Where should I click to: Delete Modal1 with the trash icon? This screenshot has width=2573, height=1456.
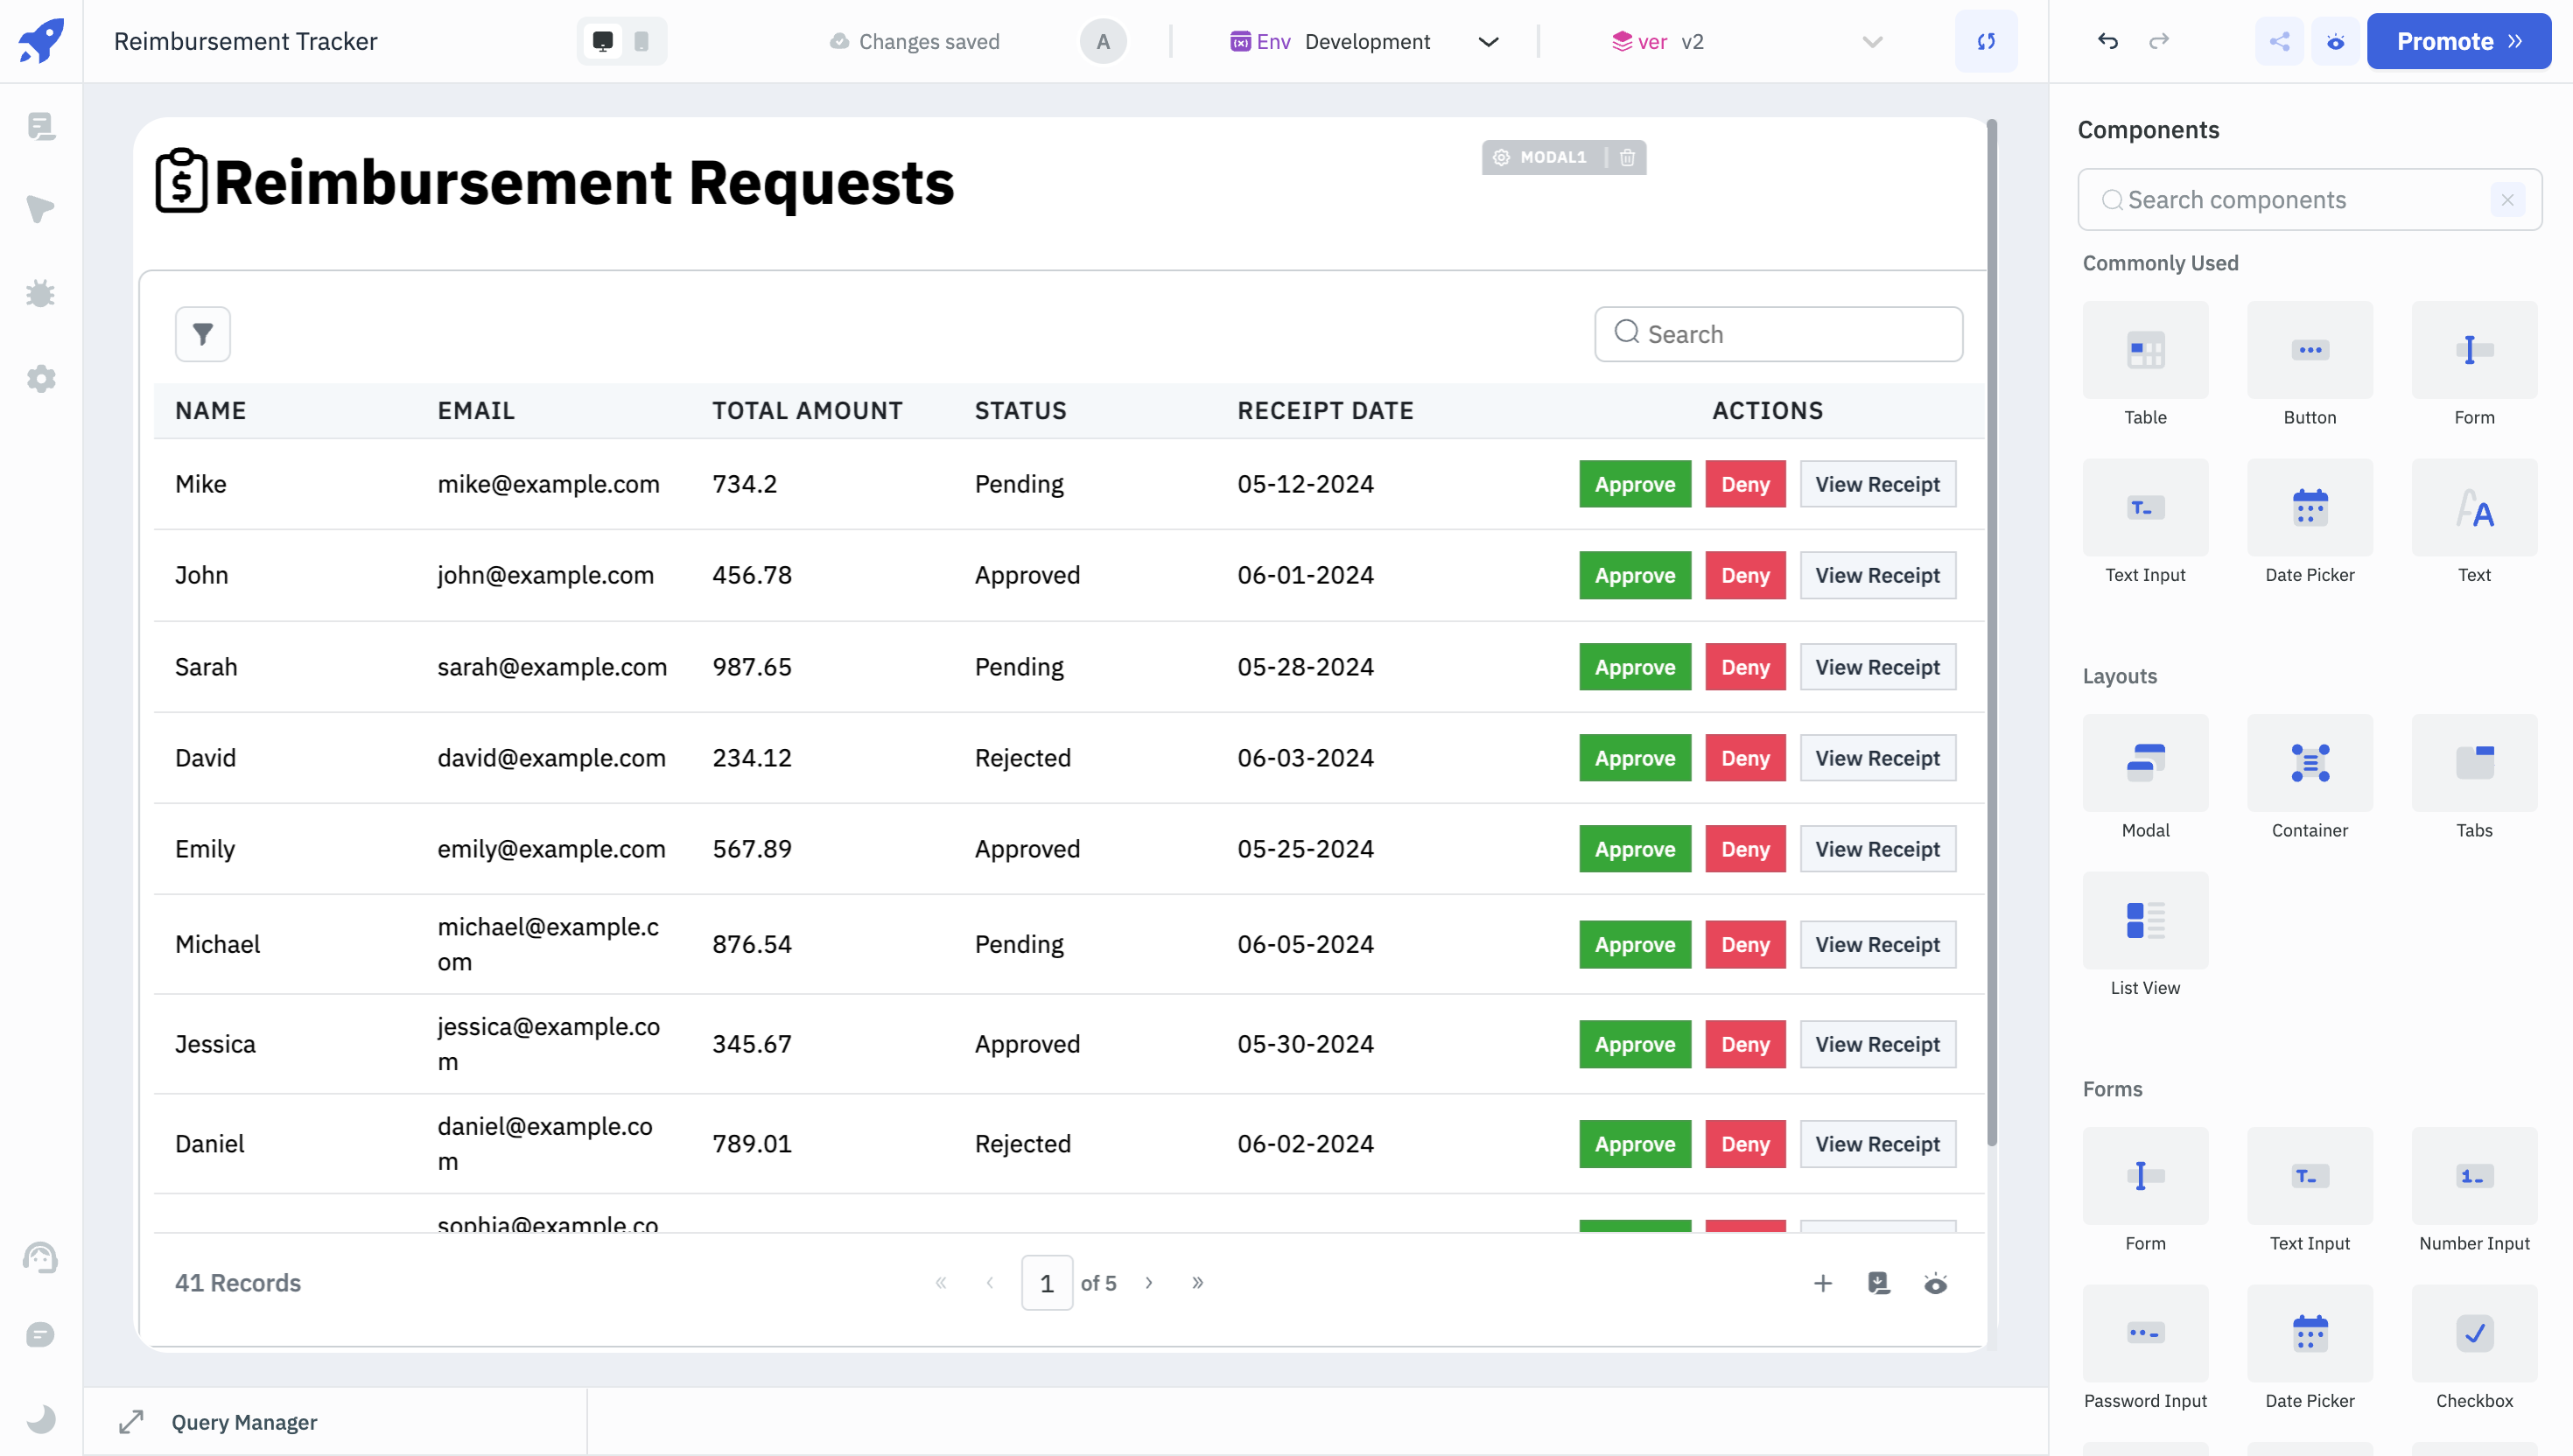point(1627,157)
